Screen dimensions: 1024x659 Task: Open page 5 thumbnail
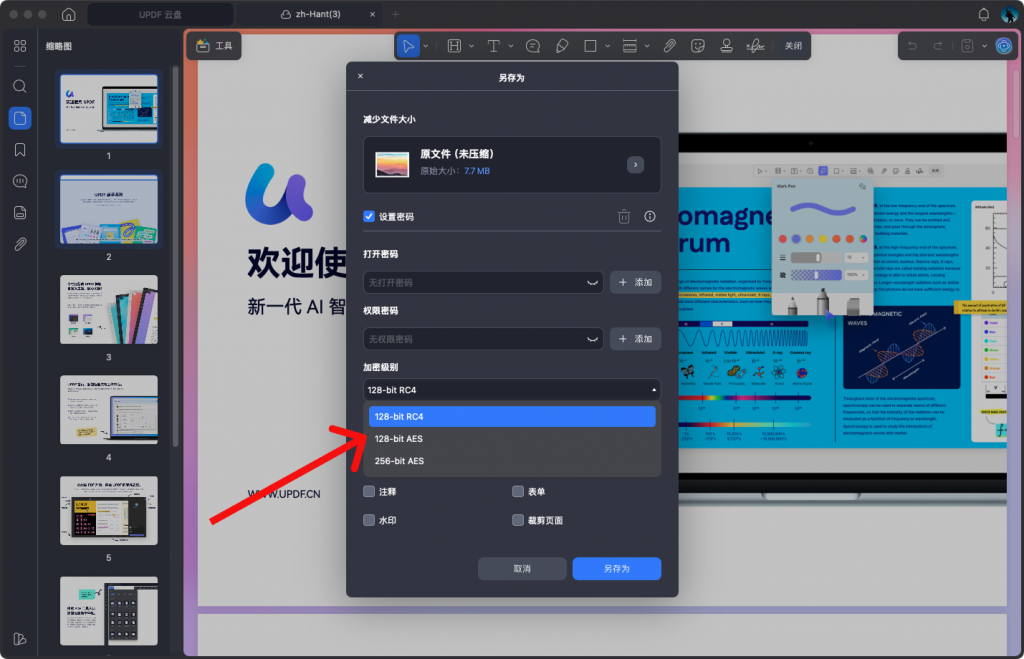click(x=108, y=511)
